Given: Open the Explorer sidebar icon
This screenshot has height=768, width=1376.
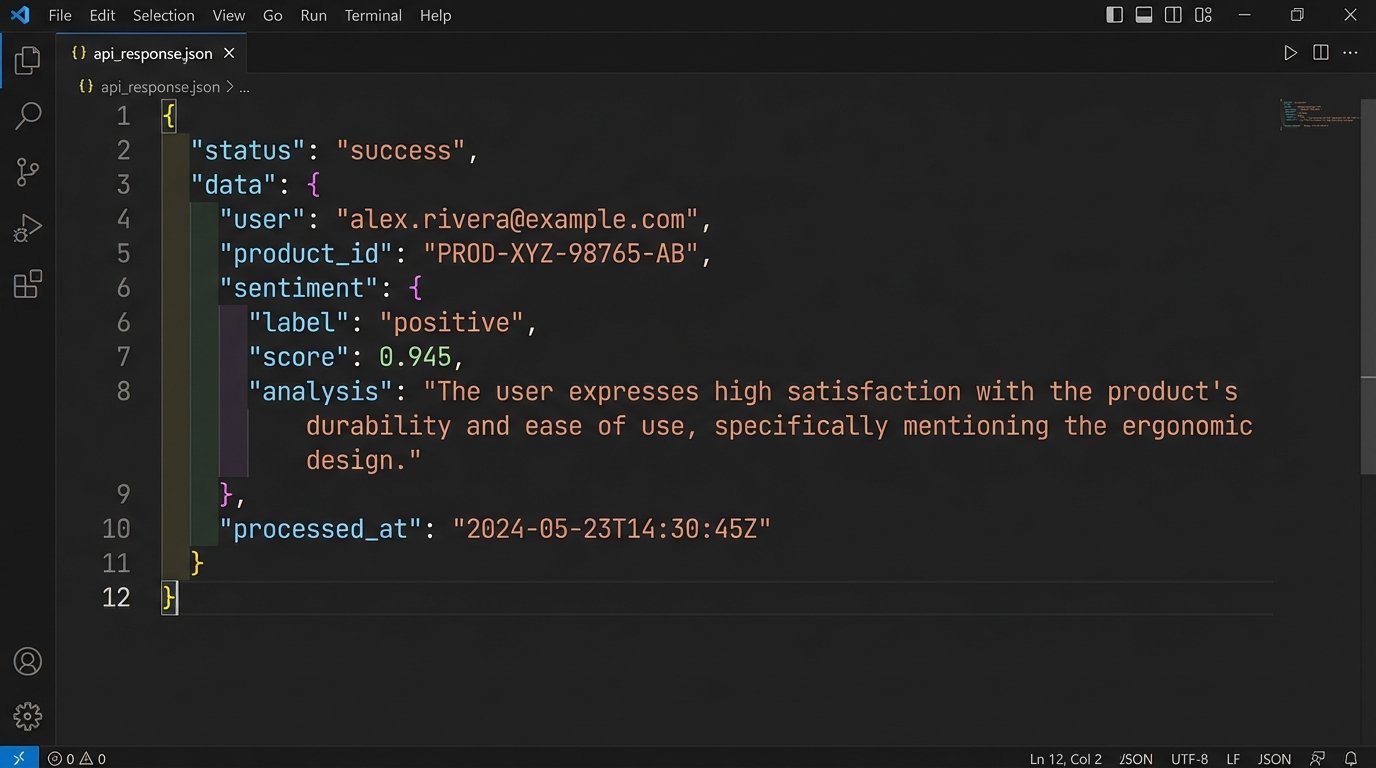Looking at the screenshot, I should click(x=27, y=60).
